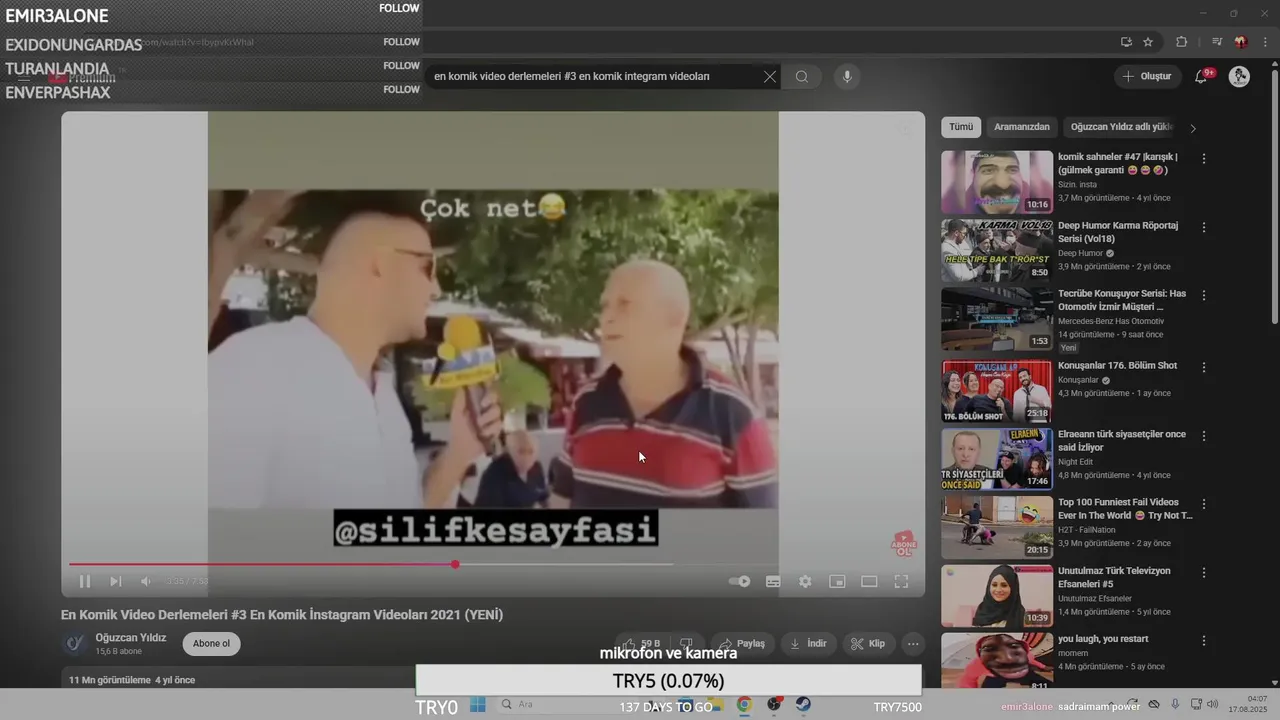
Task: Open Tecrübe Konuşuyor Serisi video title
Action: pos(1122,300)
